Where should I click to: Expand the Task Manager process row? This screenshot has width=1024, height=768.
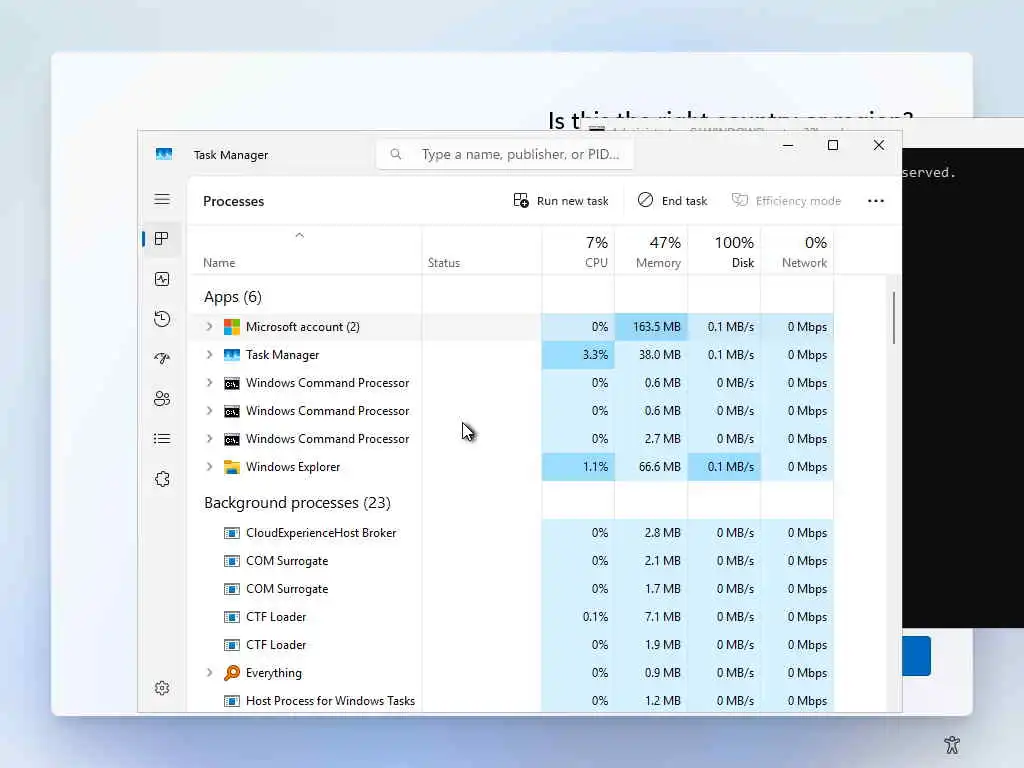pos(209,355)
